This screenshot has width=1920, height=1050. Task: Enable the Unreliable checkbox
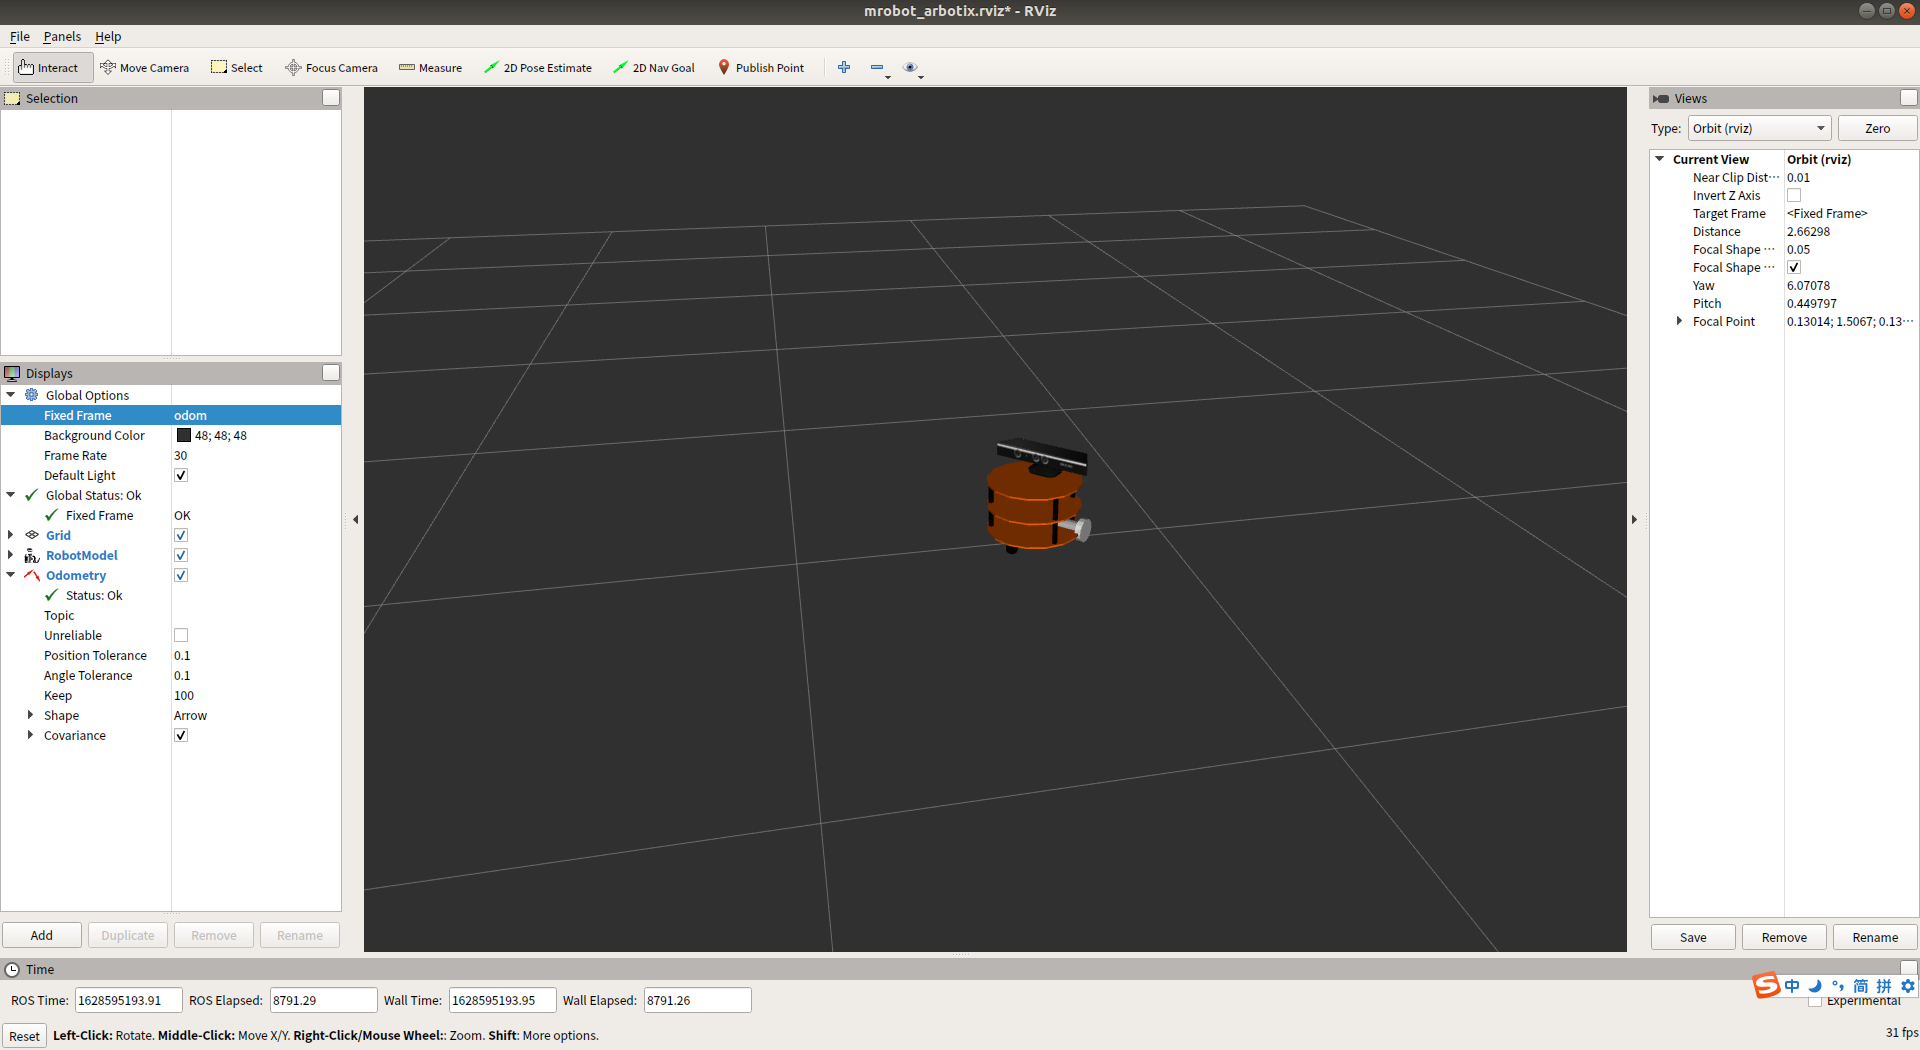click(x=181, y=635)
